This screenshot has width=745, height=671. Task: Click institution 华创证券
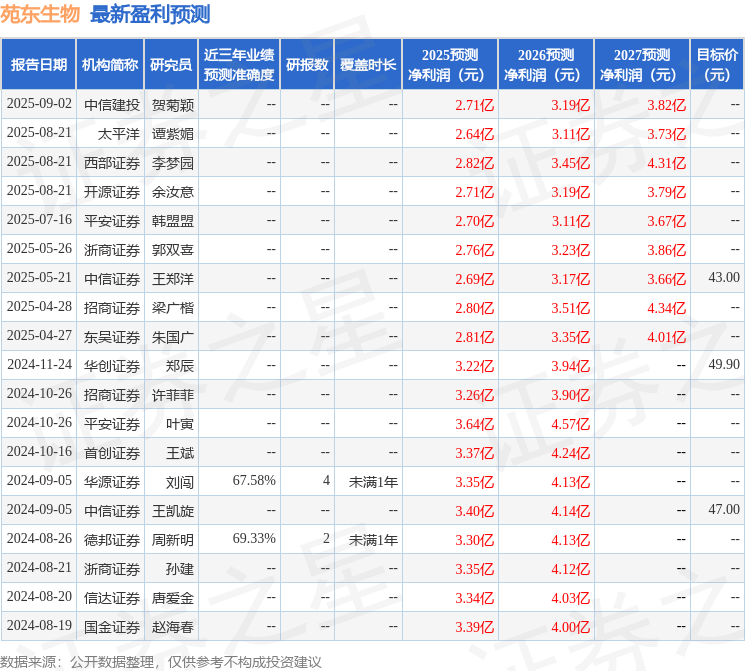[x=112, y=365]
